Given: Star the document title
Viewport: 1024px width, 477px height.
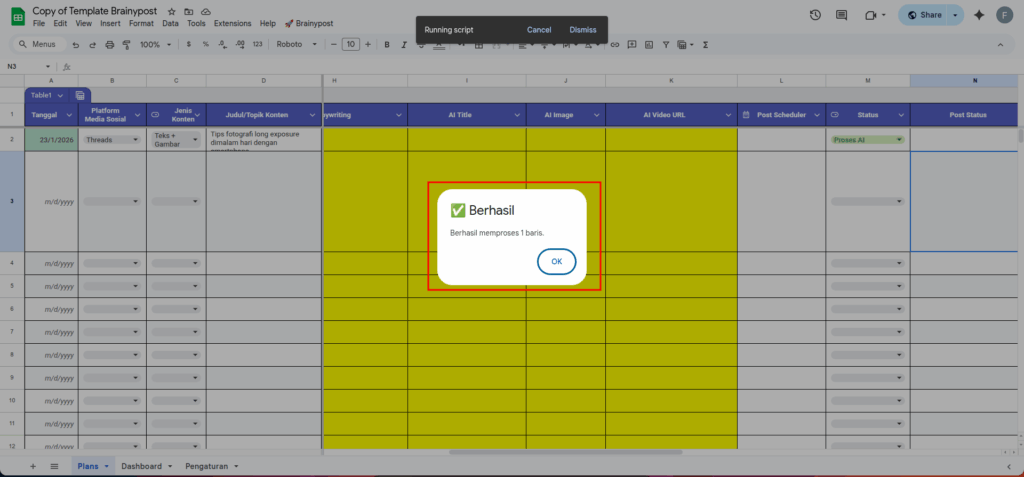Looking at the screenshot, I should coord(172,9).
